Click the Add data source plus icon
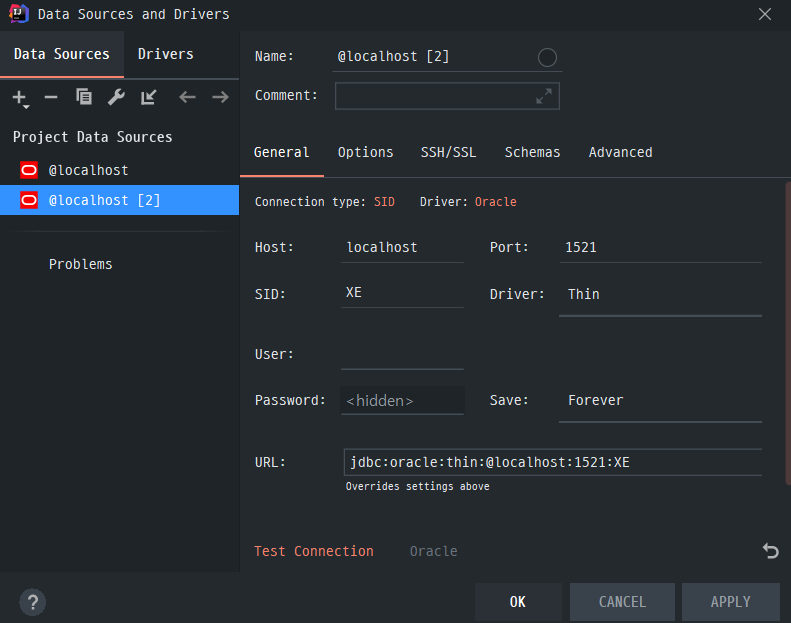This screenshot has height=623, width=791. pos(20,98)
